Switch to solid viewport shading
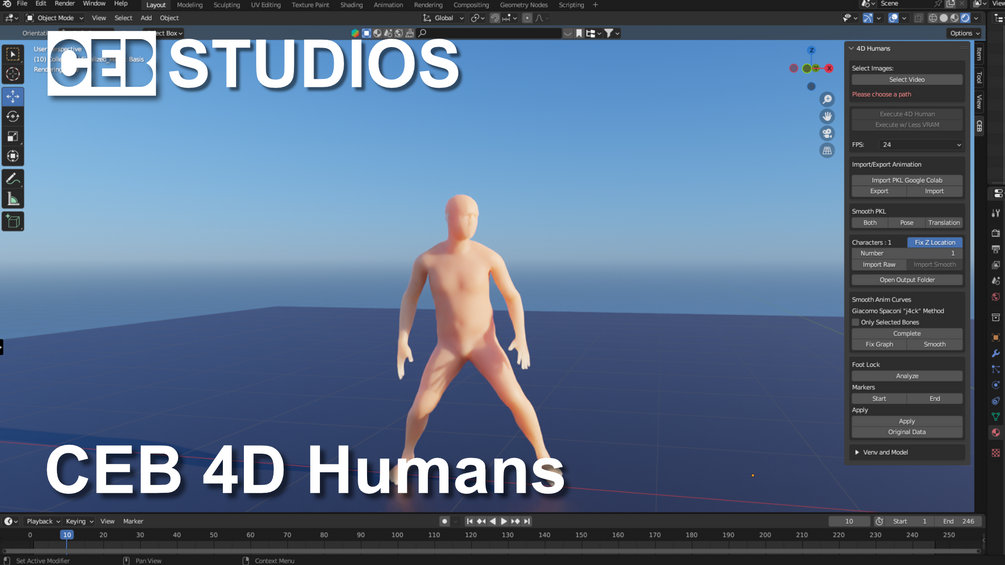Screen dimensions: 1005x565 943,18
